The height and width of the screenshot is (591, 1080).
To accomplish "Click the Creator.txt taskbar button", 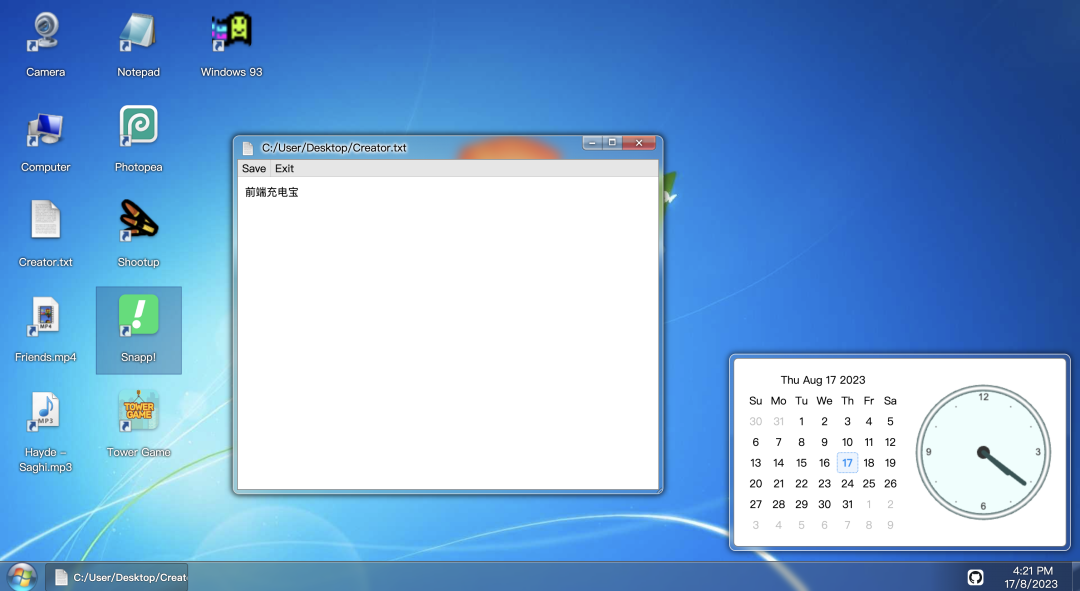I will [x=117, y=577].
